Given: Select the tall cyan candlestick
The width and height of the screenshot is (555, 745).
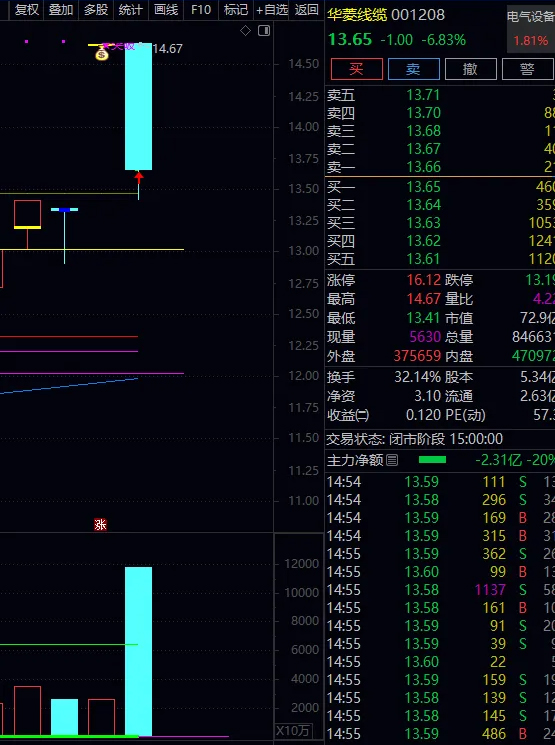Looking at the screenshot, I should pos(138,106).
